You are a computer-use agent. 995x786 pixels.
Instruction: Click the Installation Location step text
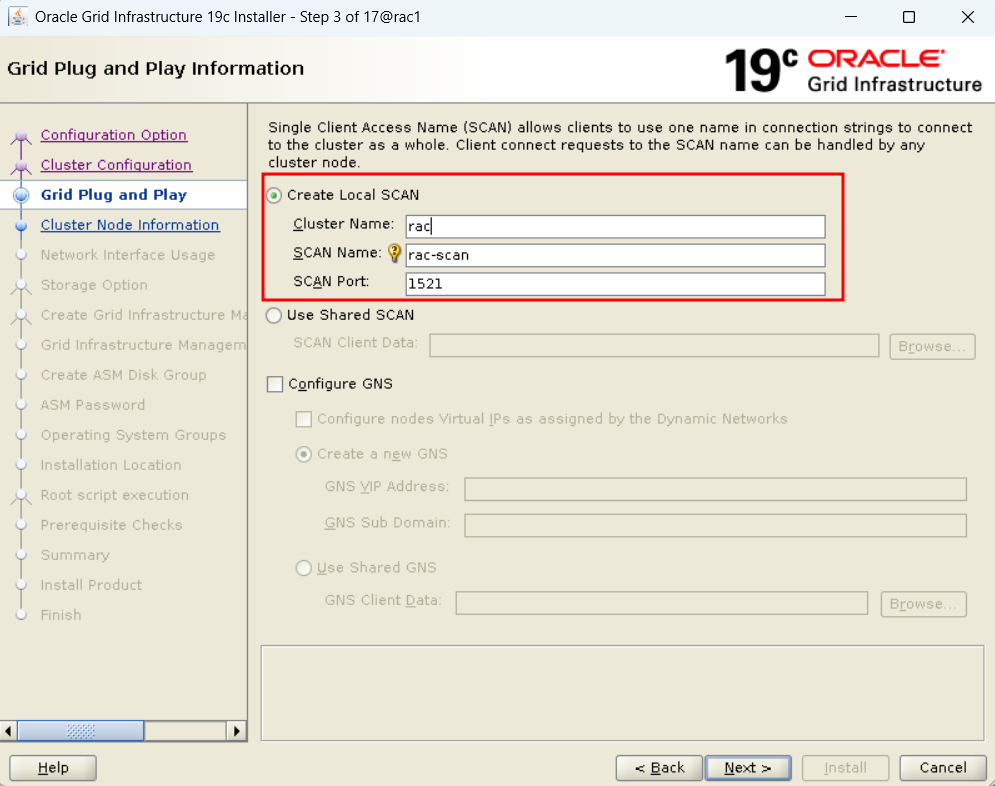pos(110,465)
